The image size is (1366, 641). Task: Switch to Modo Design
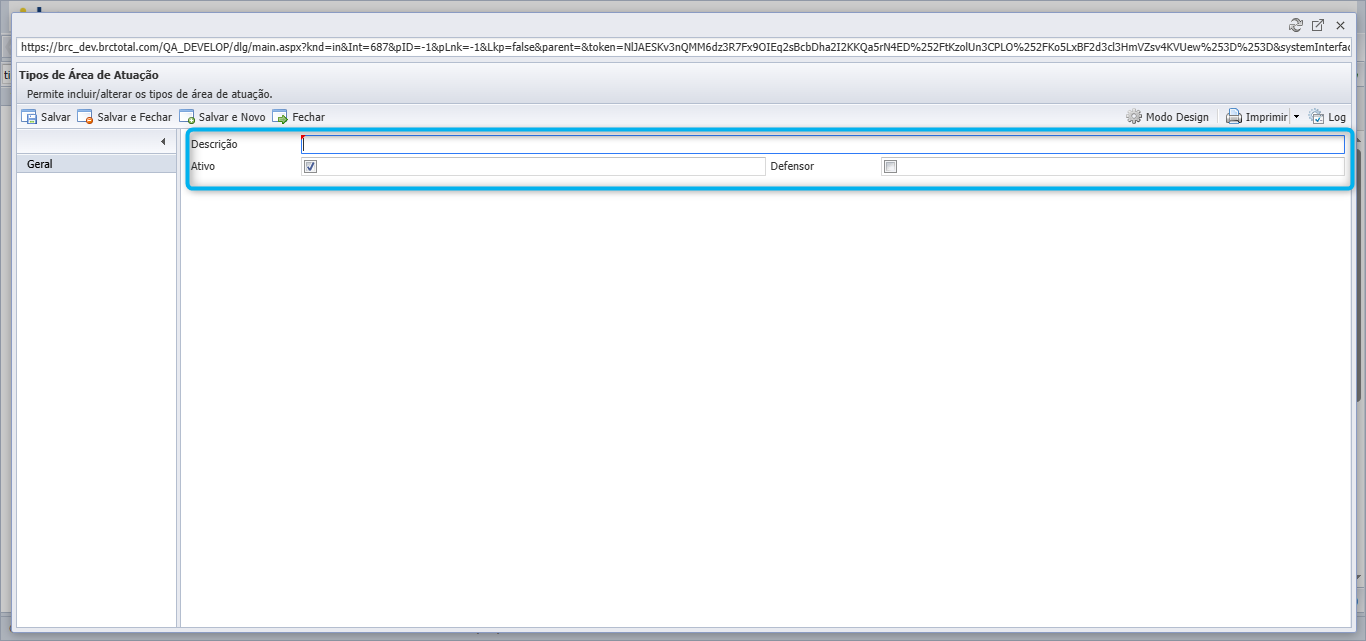[1167, 117]
